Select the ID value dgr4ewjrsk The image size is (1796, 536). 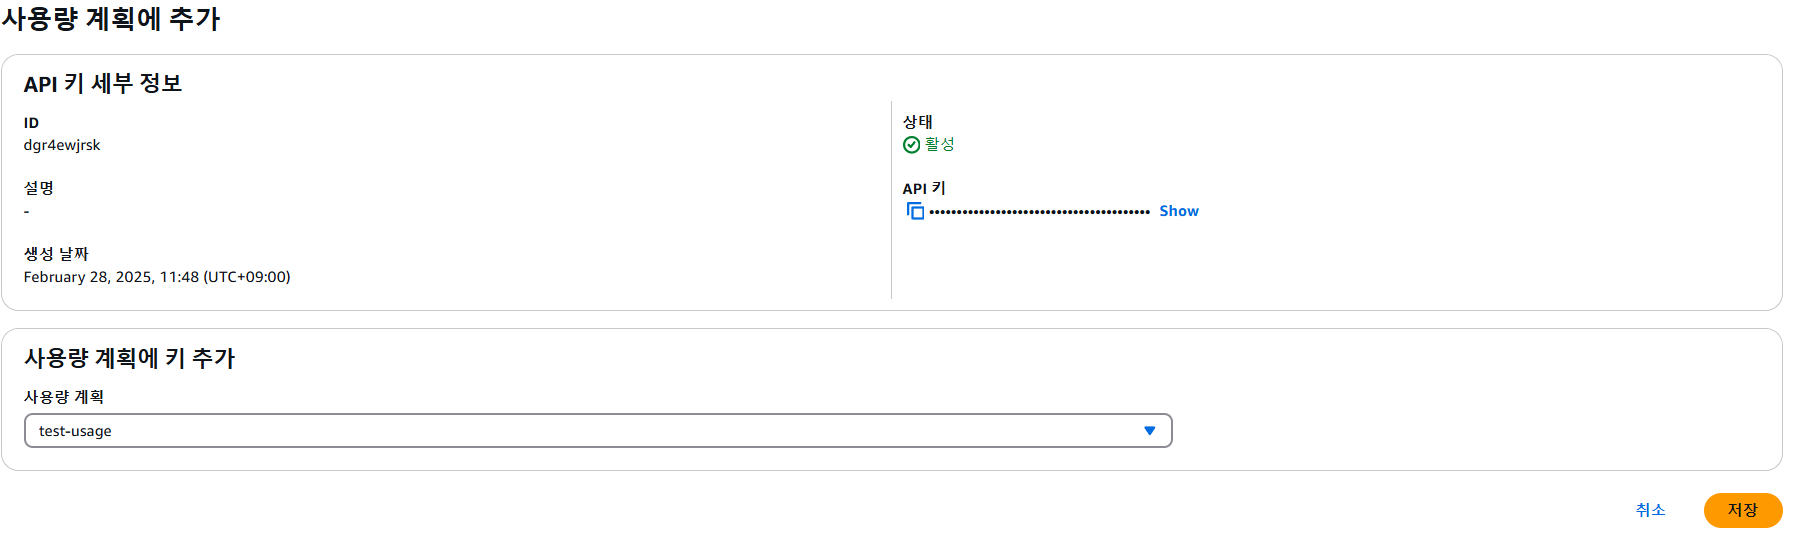62,145
